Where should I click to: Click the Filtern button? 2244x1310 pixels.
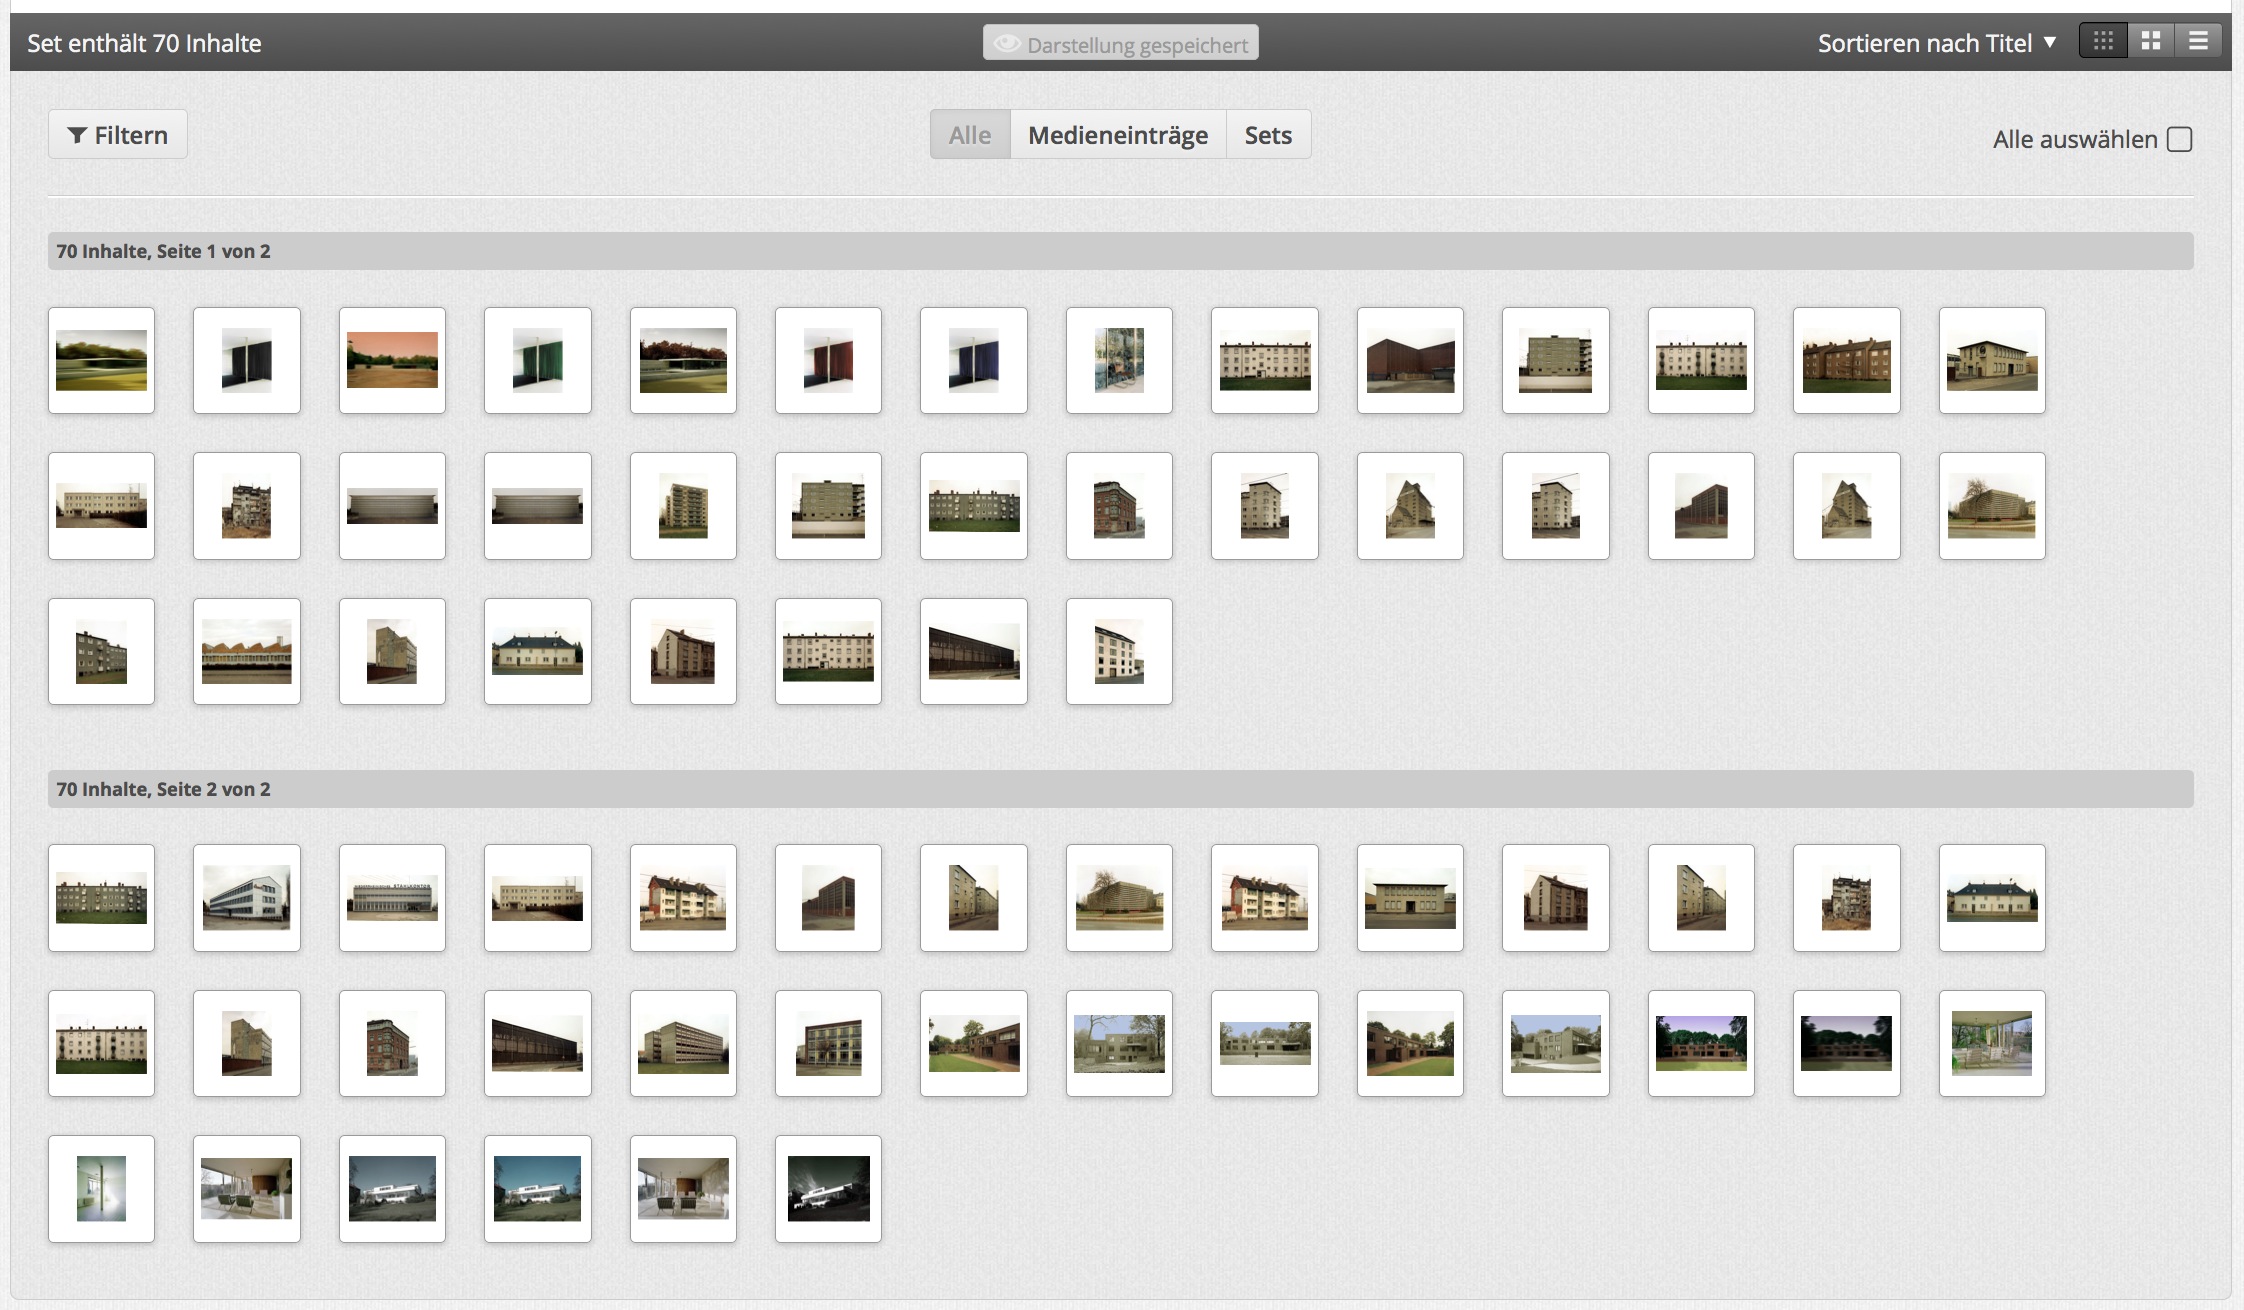coord(118,135)
